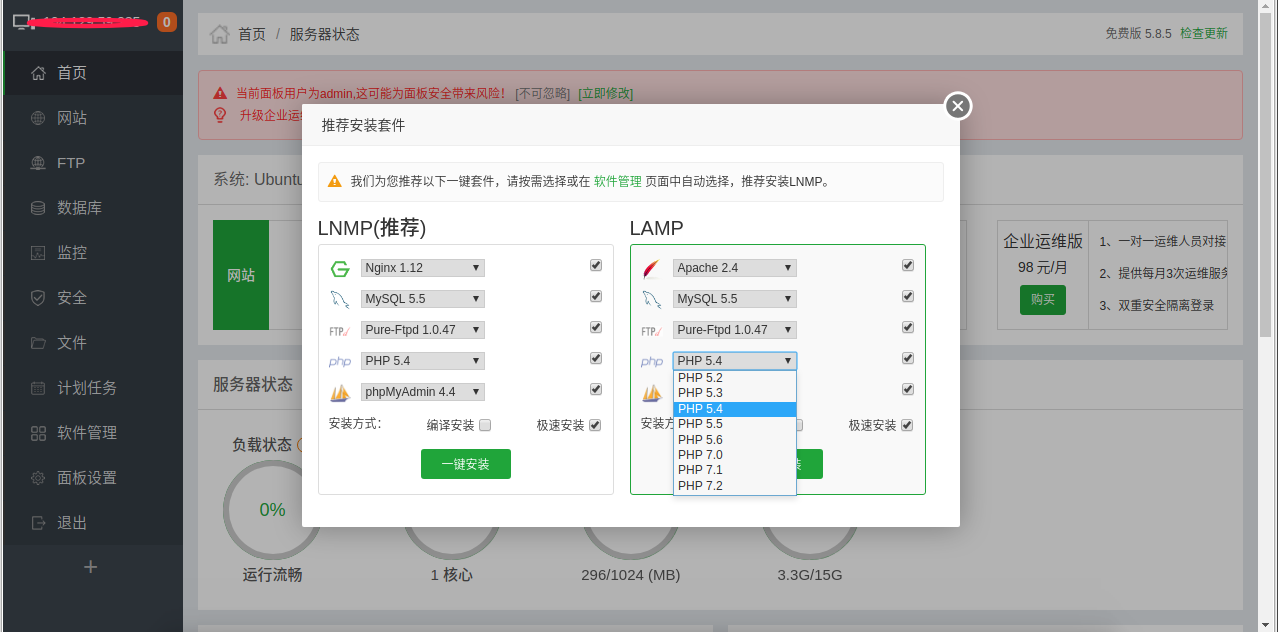This screenshot has width=1278, height=632.
Task: Click the FTP icon in the sidebar
Action: [x=39, y=163]
